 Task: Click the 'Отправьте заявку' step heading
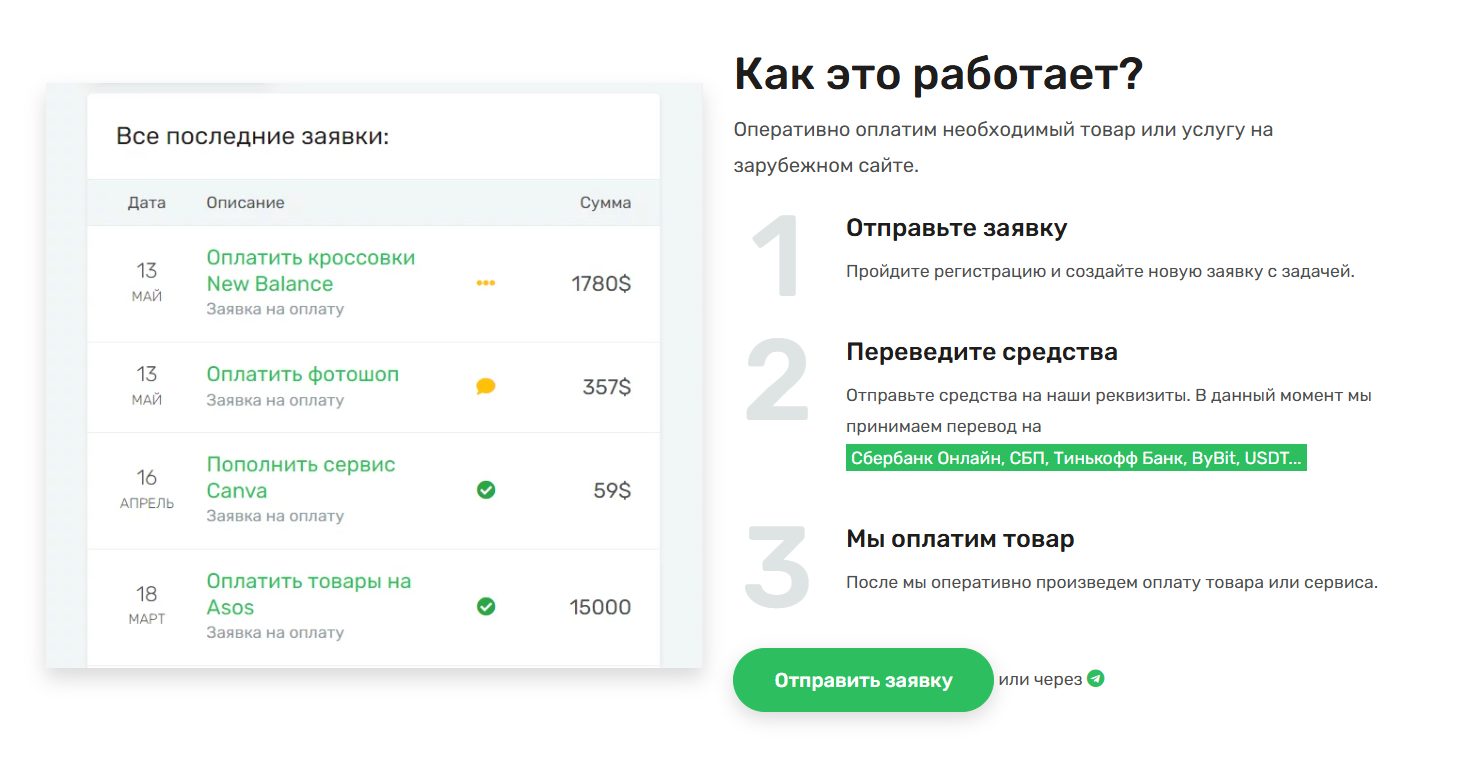(956, 228)
